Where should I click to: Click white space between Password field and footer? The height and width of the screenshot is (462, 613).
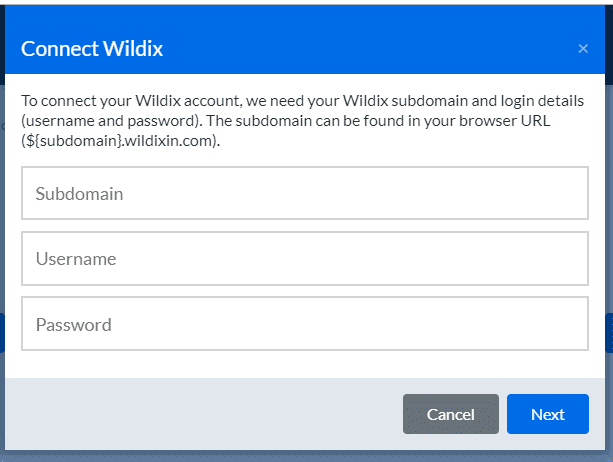point(305,364)
